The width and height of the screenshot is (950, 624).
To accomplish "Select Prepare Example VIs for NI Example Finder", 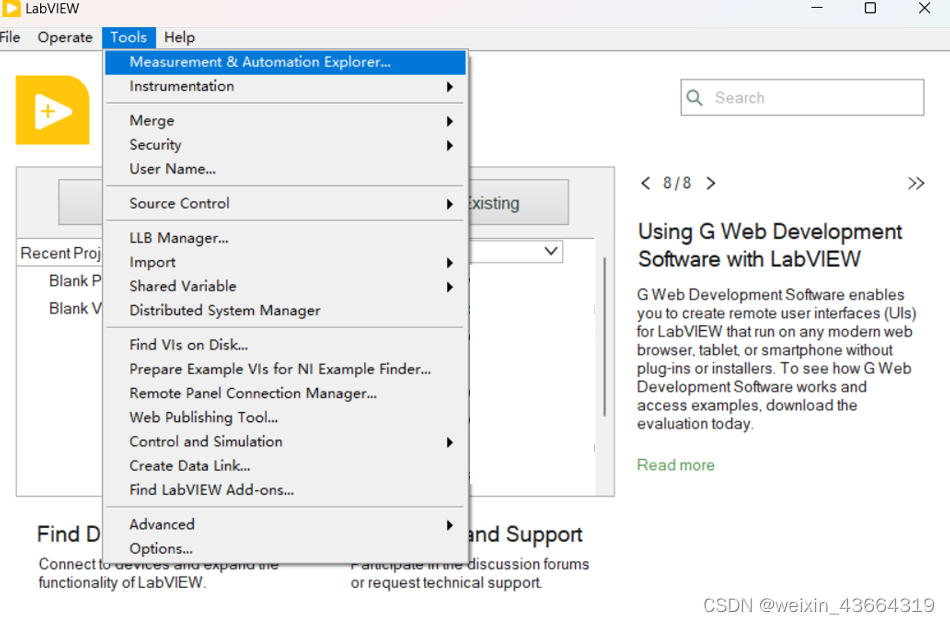I will (285, 370).
